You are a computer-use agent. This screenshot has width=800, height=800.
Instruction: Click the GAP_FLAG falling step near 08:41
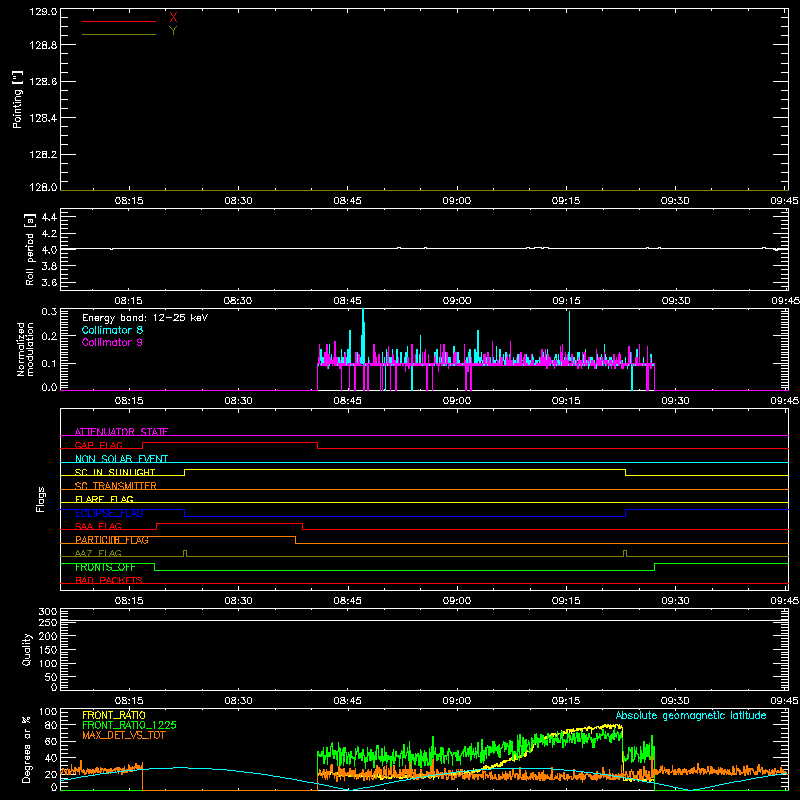tap(318, 445)
